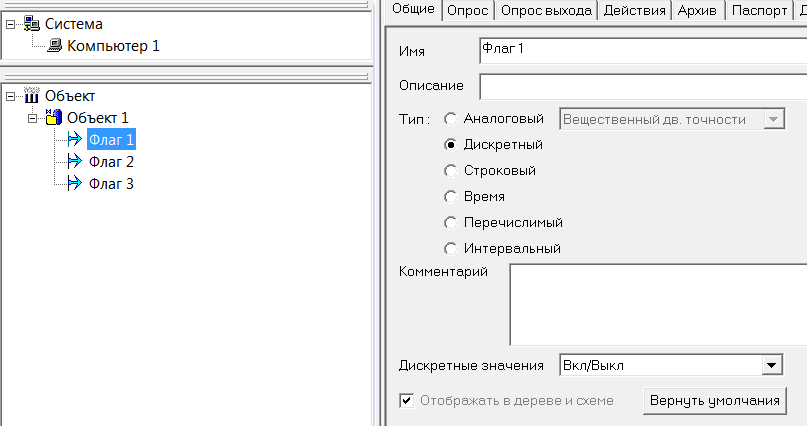Select Перечислимый type radio button
The image size is (807, 426).
pyautogui.click(x=450, y=222)
